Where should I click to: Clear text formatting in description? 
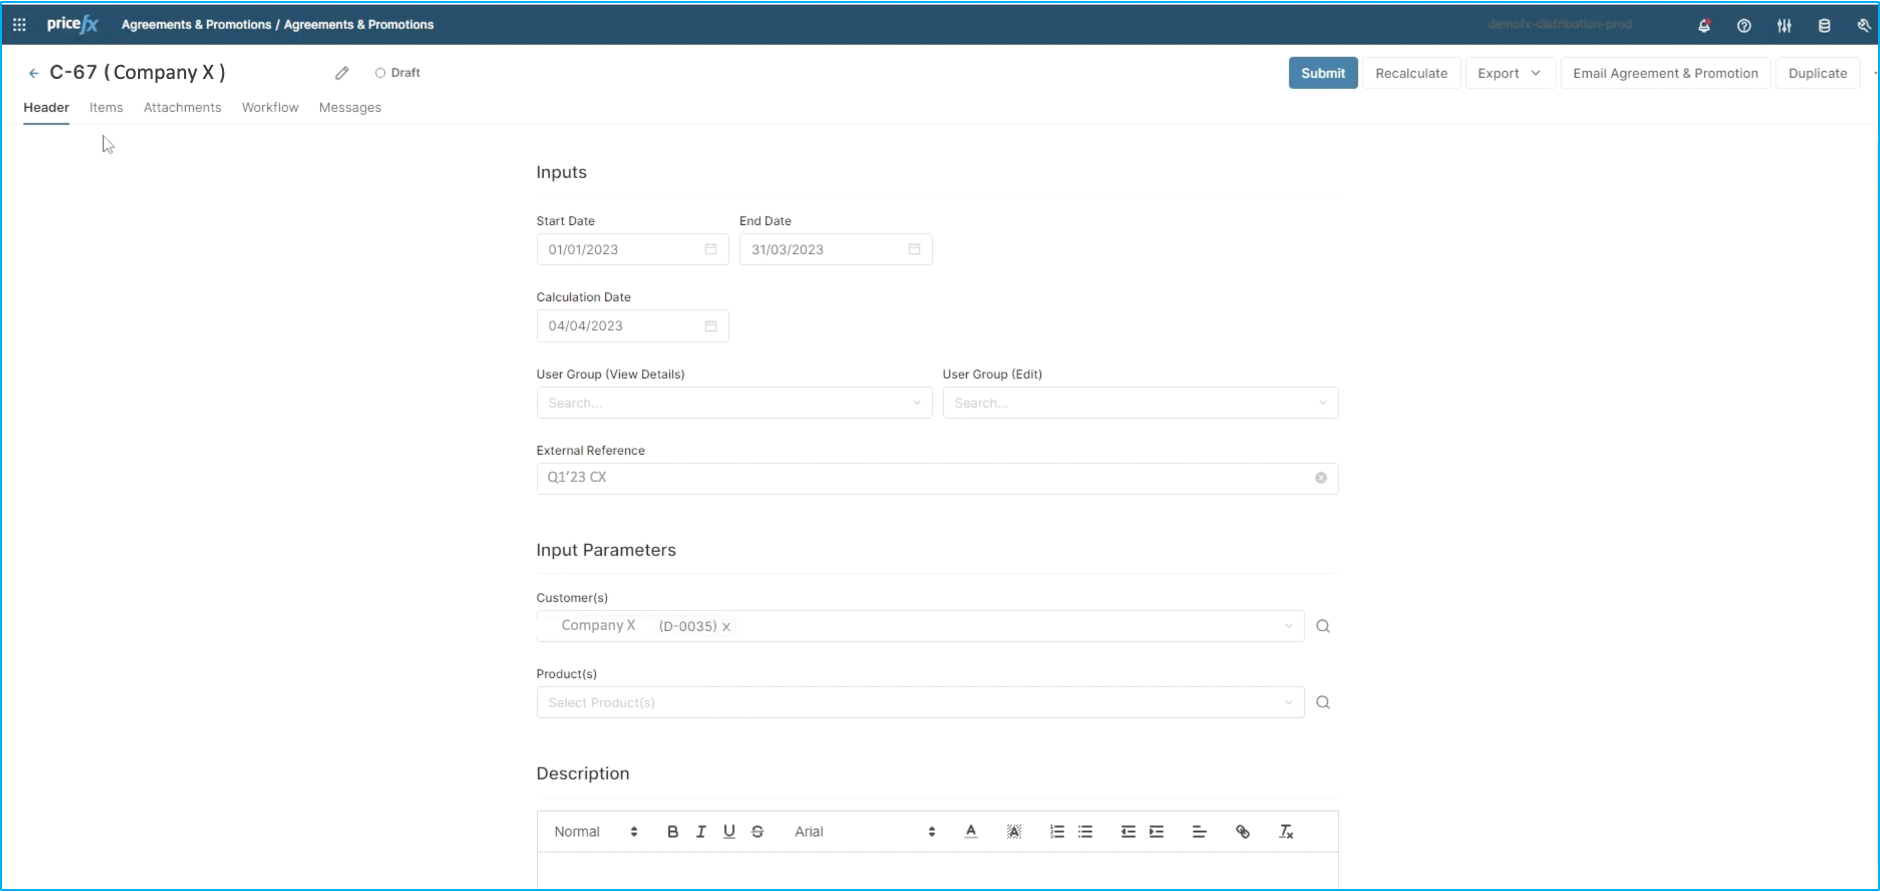(1286, 832)
